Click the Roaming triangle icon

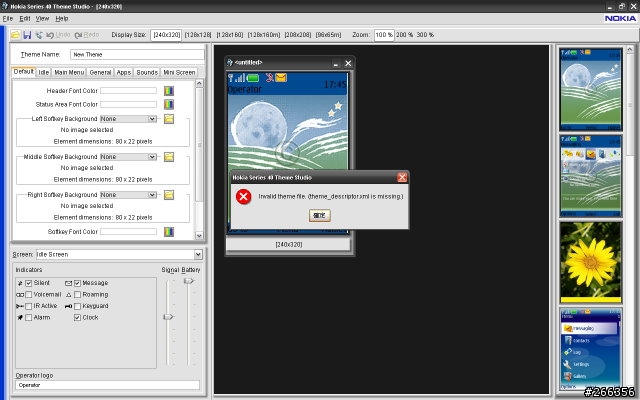click(69, 295)
